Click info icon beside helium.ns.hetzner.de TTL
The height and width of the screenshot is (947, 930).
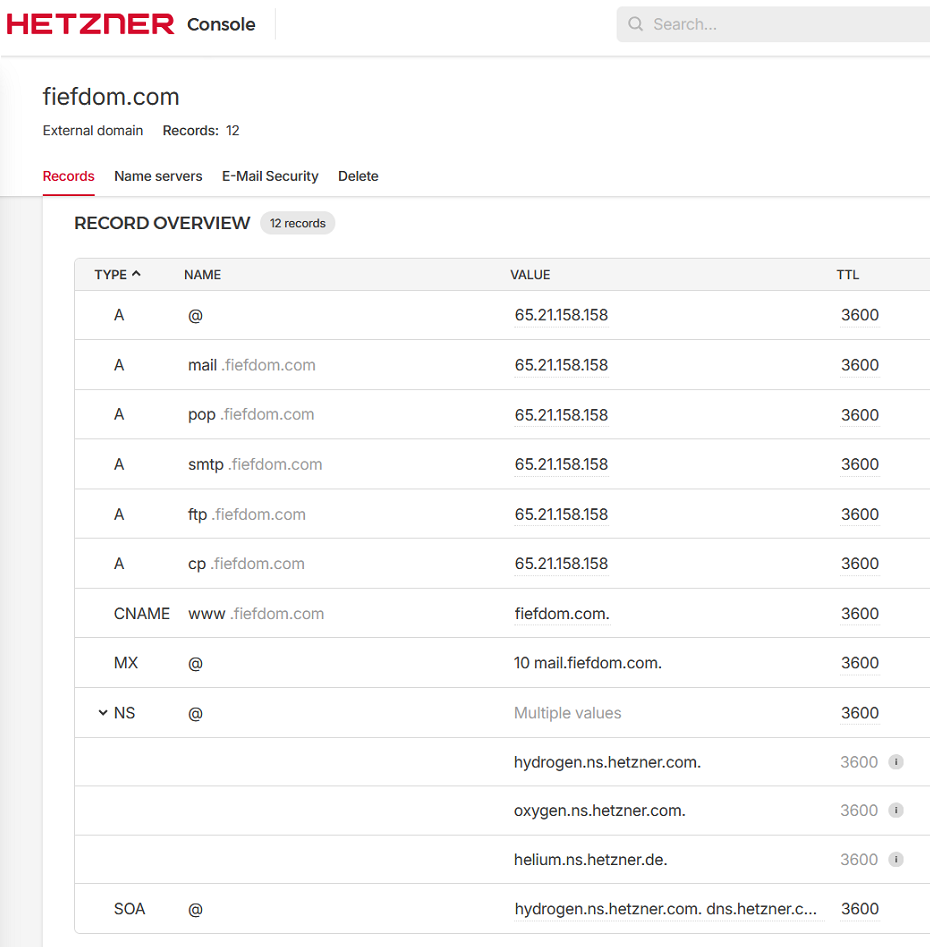tap(896, 860)
